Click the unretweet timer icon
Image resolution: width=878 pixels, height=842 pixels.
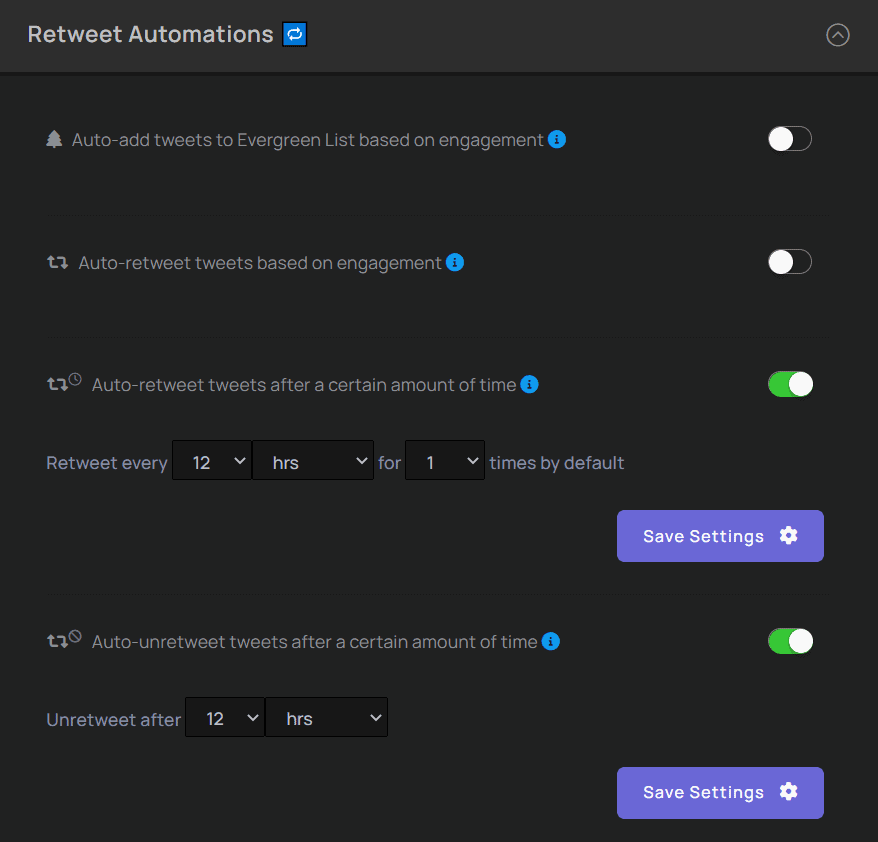[x=63, y=639]
